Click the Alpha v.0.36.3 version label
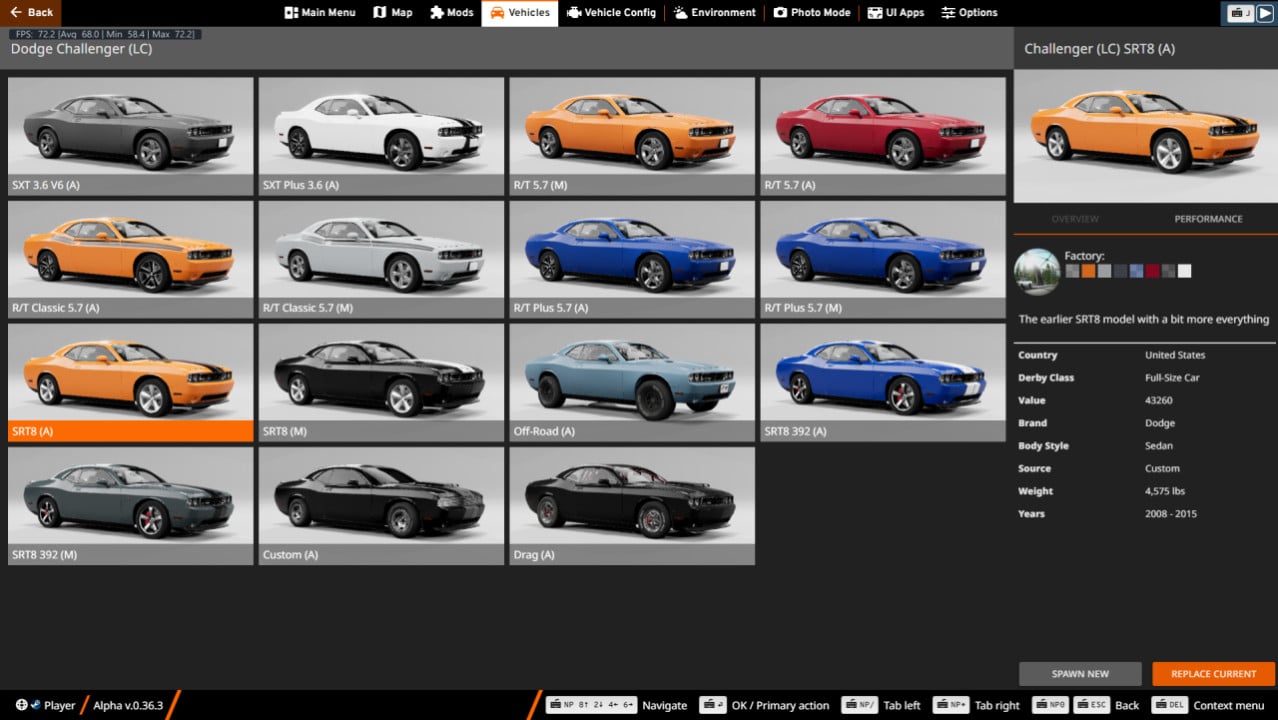Screen dimensions: 1278x720 pos(128,705)
